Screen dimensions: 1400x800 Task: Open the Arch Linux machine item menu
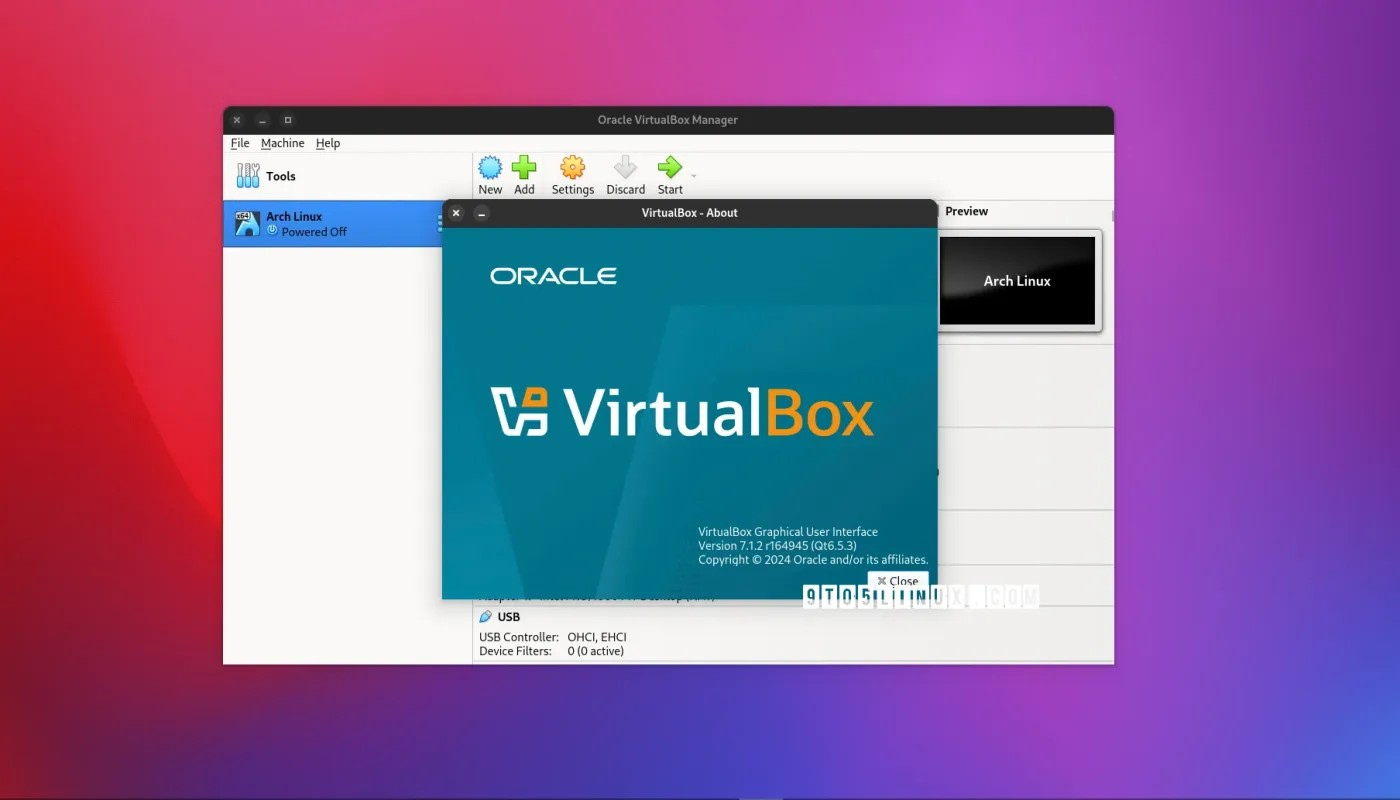439,224
